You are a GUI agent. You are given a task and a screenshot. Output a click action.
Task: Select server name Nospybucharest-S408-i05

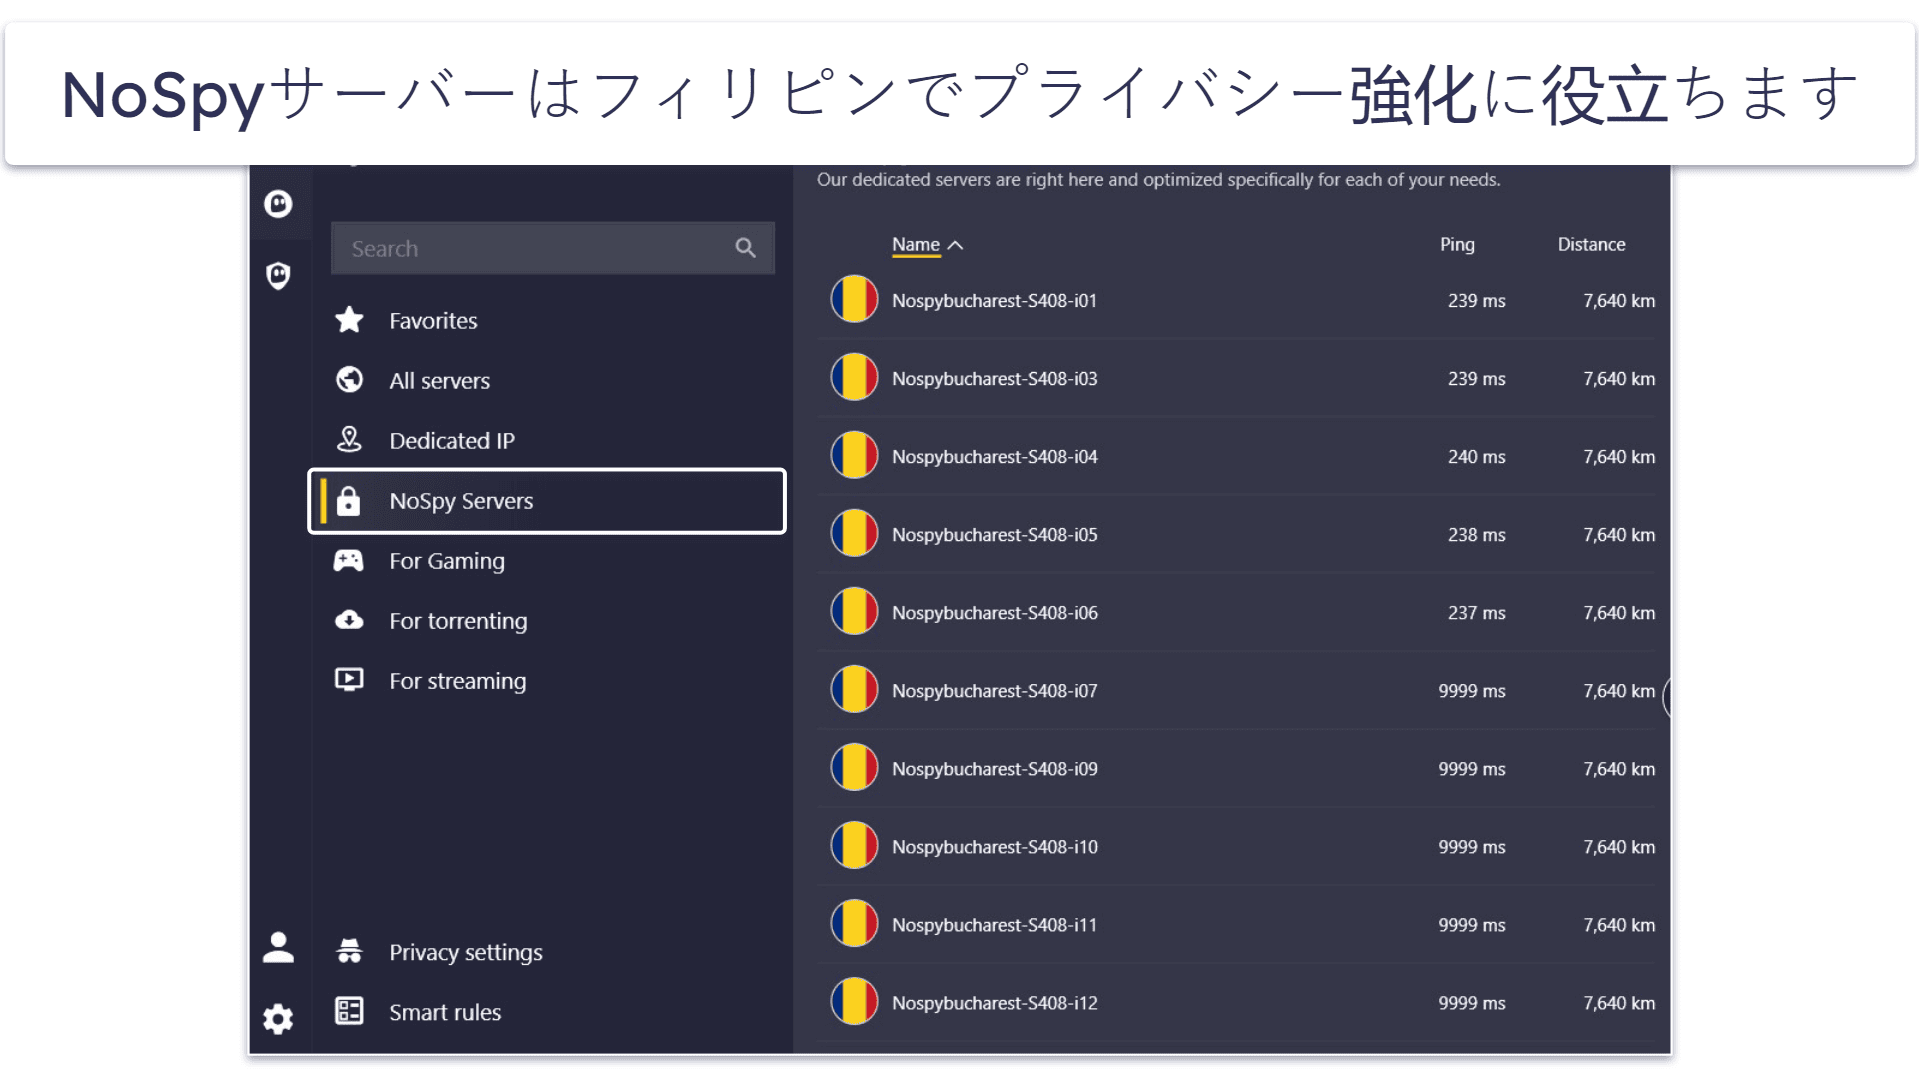click(x=994, y=534)
